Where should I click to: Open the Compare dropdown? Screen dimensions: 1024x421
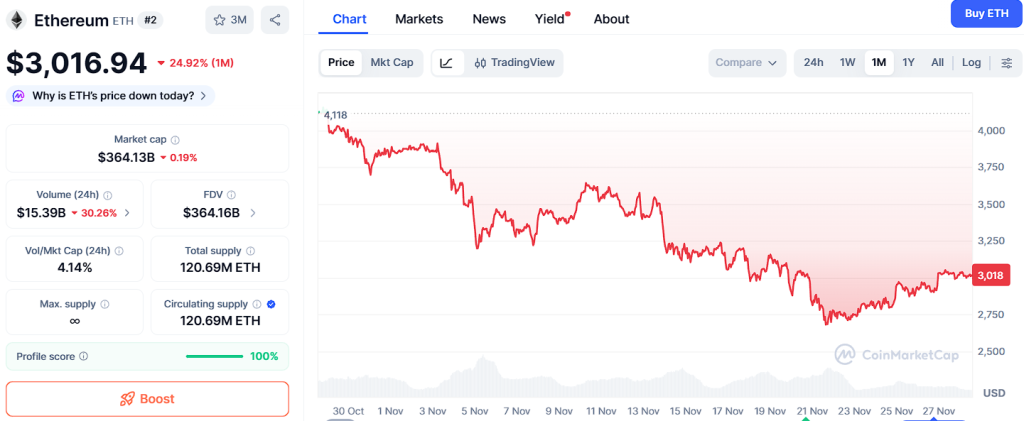[x=746, y=63]
